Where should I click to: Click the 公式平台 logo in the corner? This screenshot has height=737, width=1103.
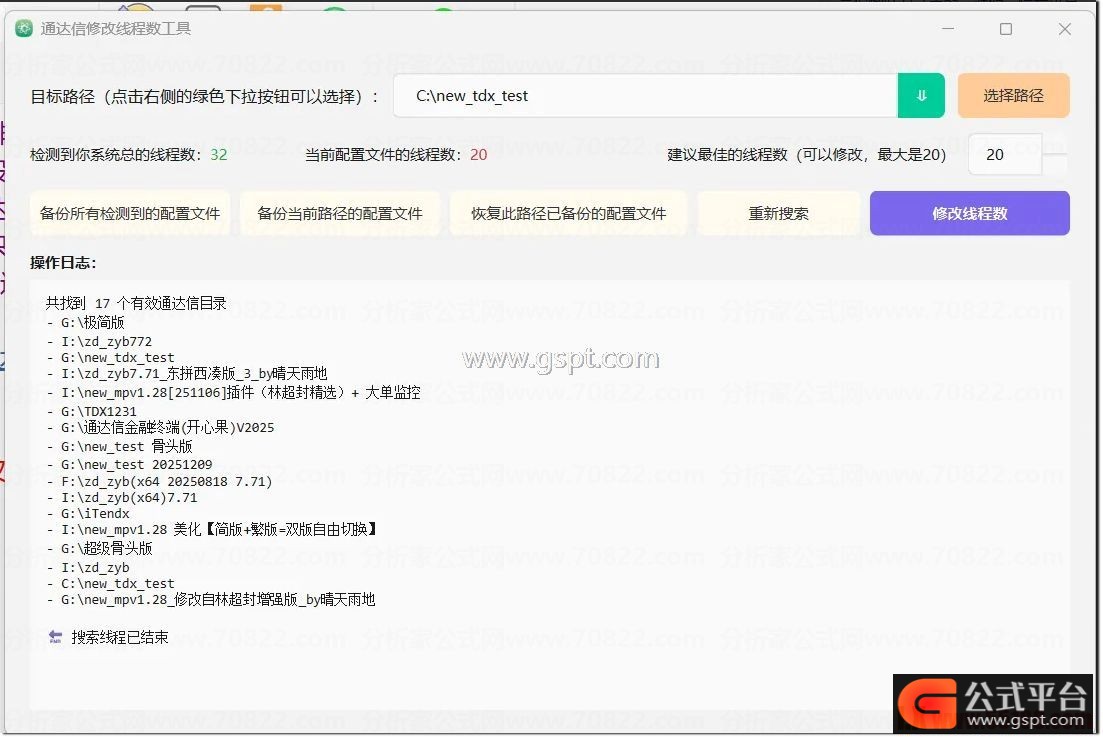coord(994,704)
